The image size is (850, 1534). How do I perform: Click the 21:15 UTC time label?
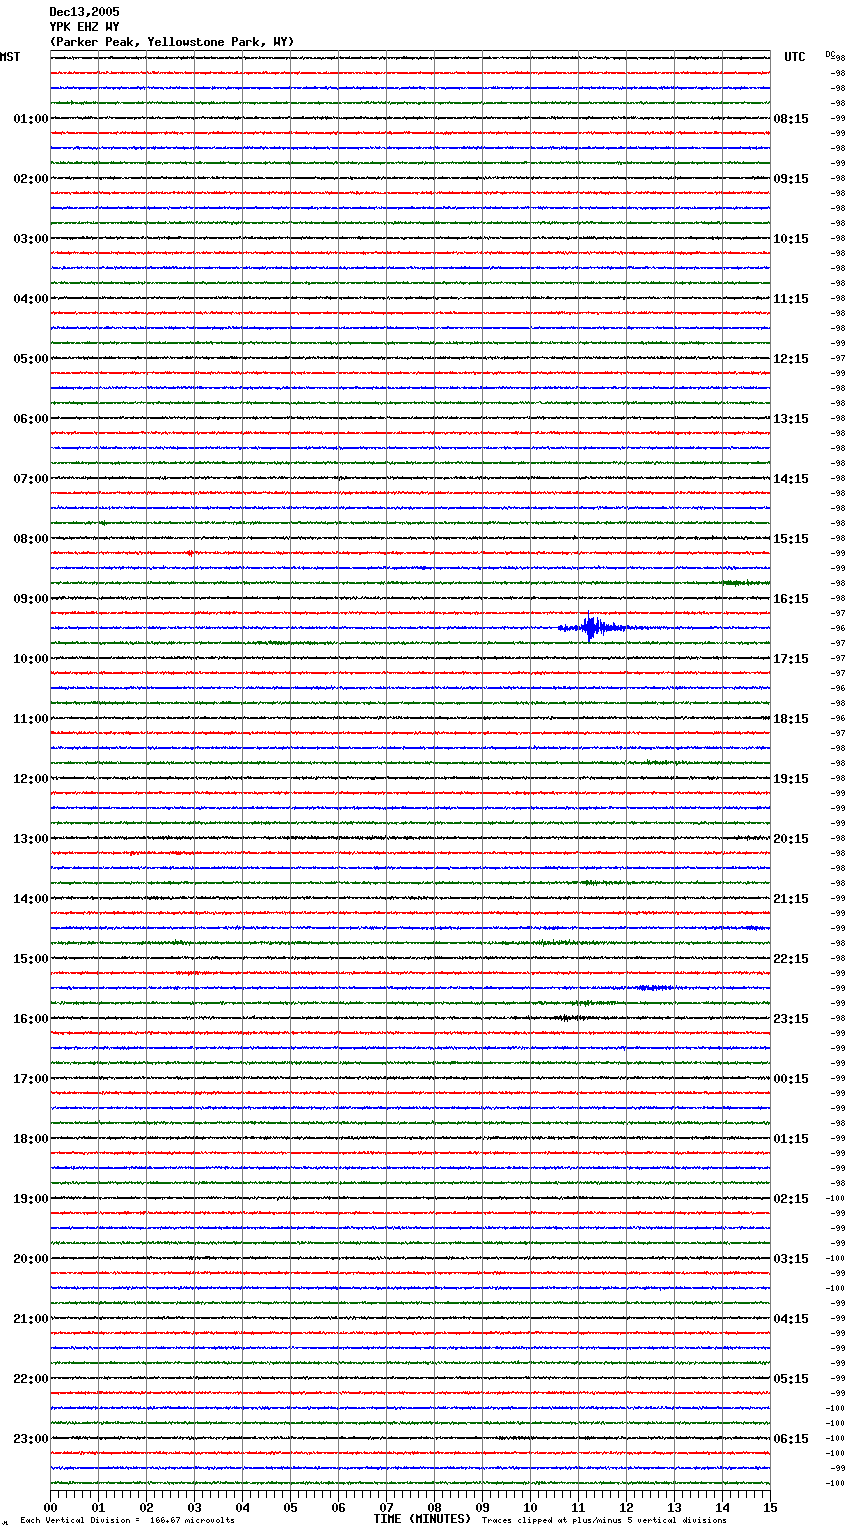coord(791,899)
